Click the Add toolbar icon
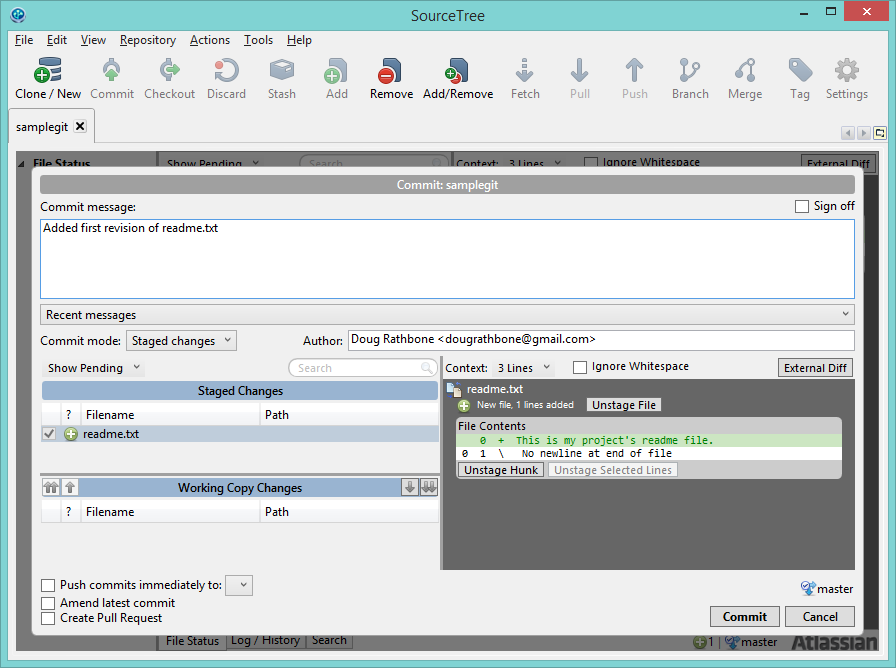The height and width of the screenshot is (668, 896). pos(337,78)
